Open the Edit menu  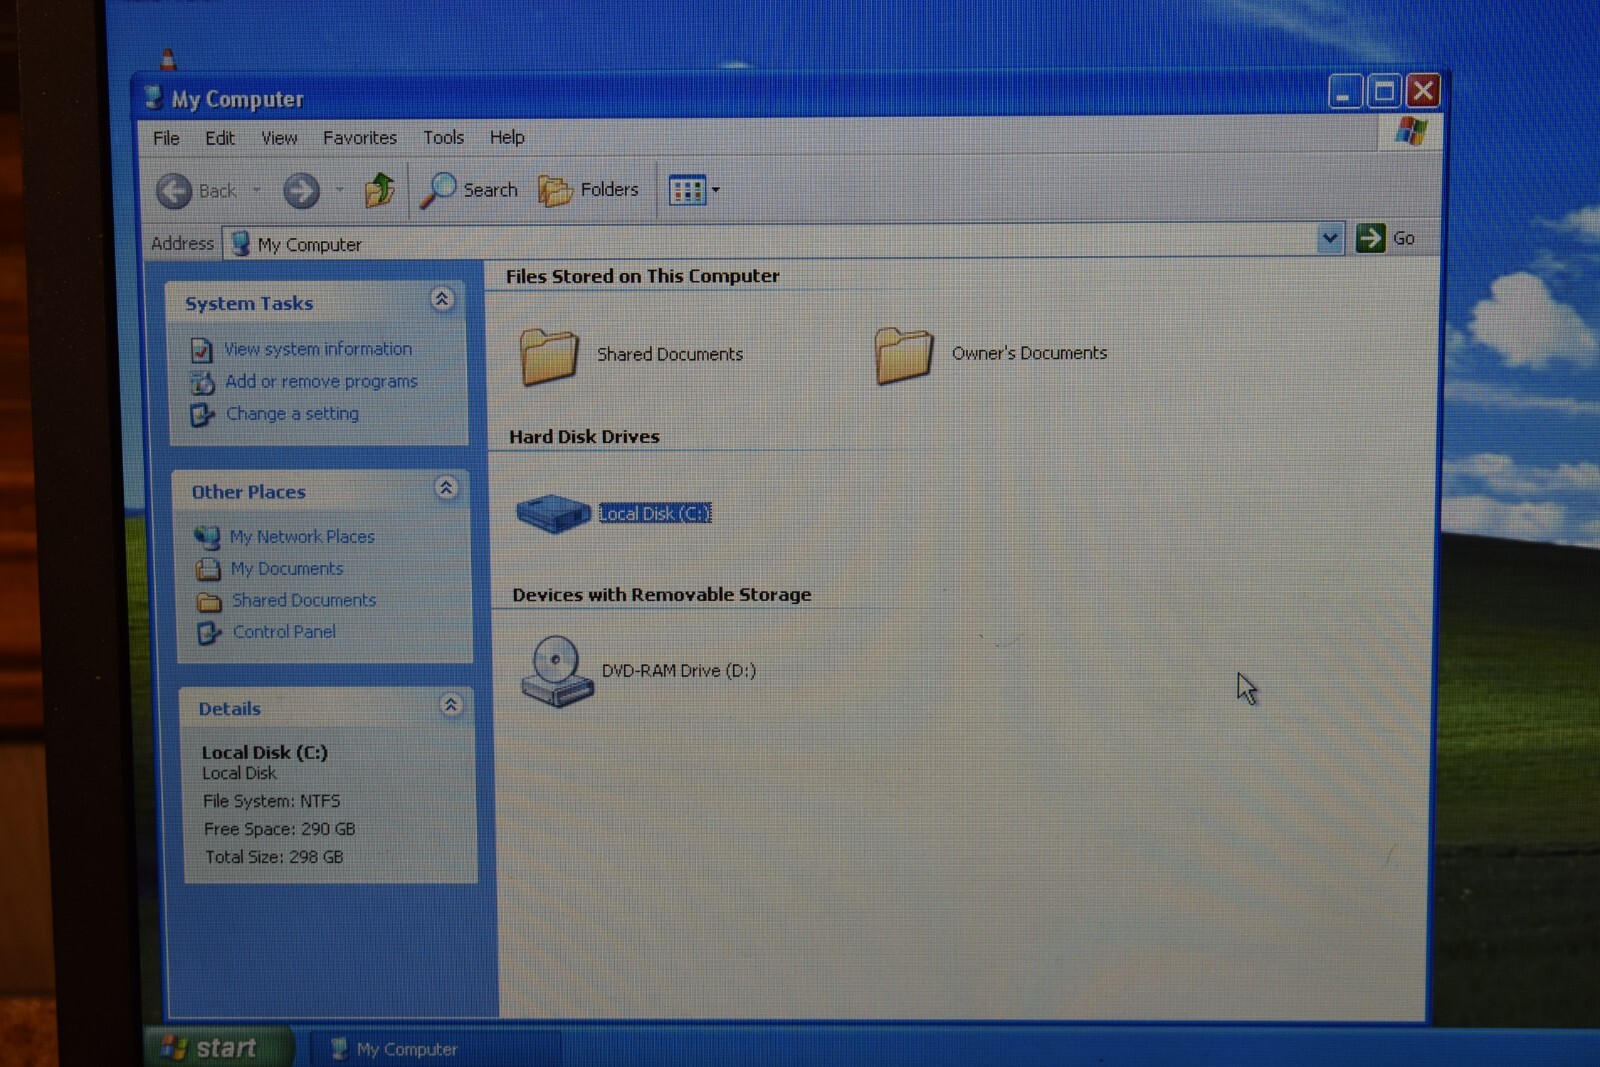tap(220, 138)
